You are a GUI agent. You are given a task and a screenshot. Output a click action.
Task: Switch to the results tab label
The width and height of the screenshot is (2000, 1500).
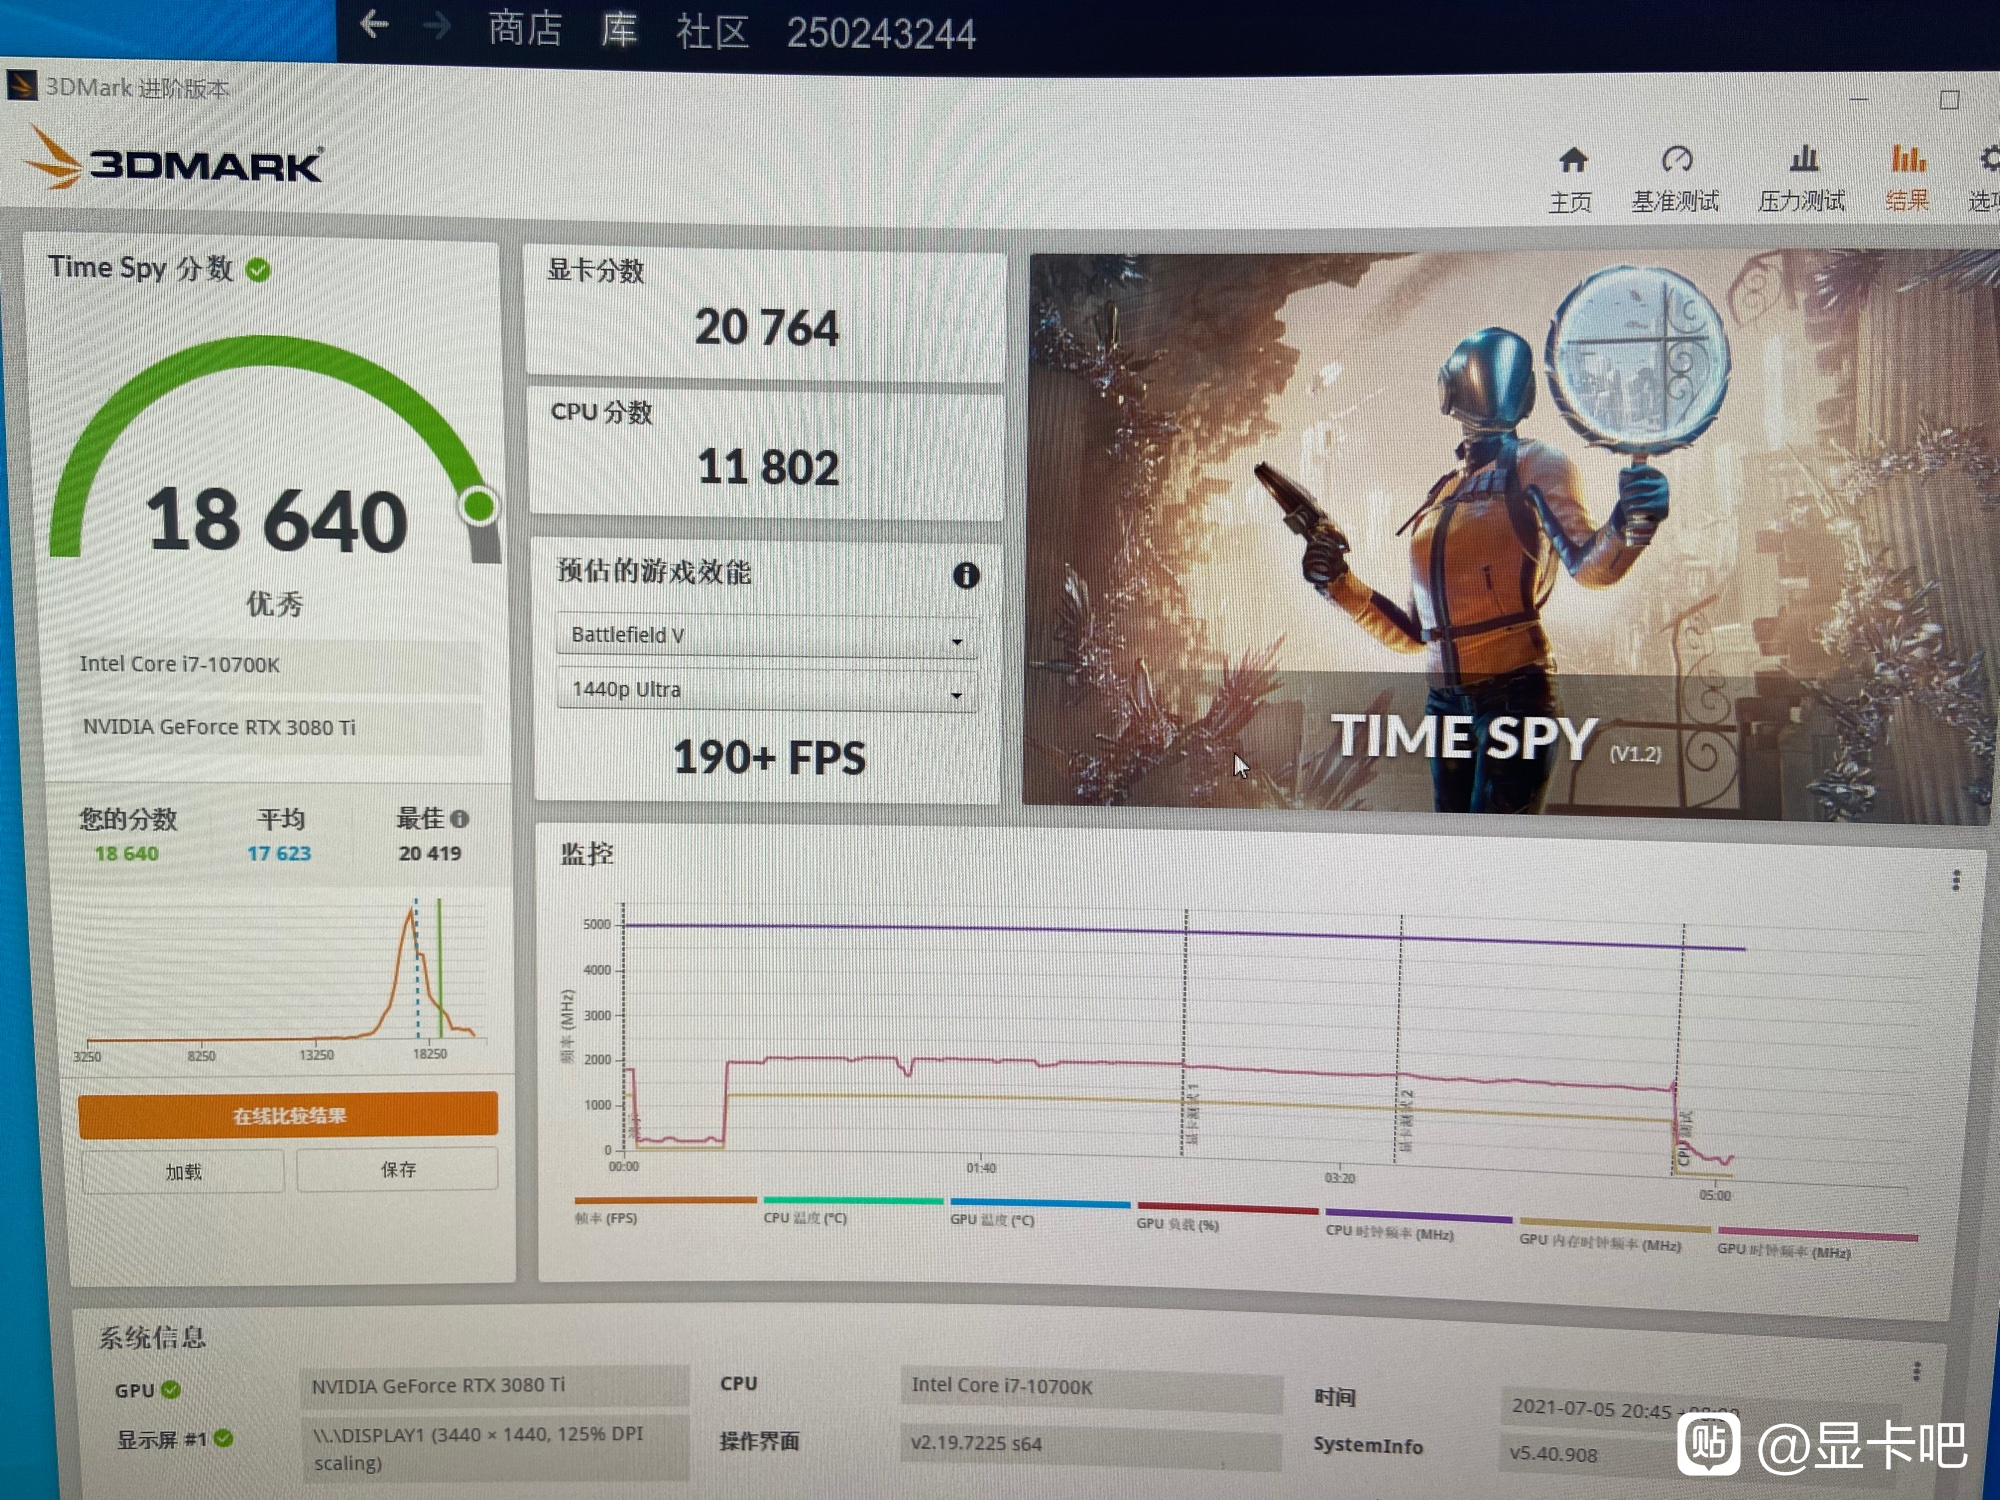tap(1907, 200)
